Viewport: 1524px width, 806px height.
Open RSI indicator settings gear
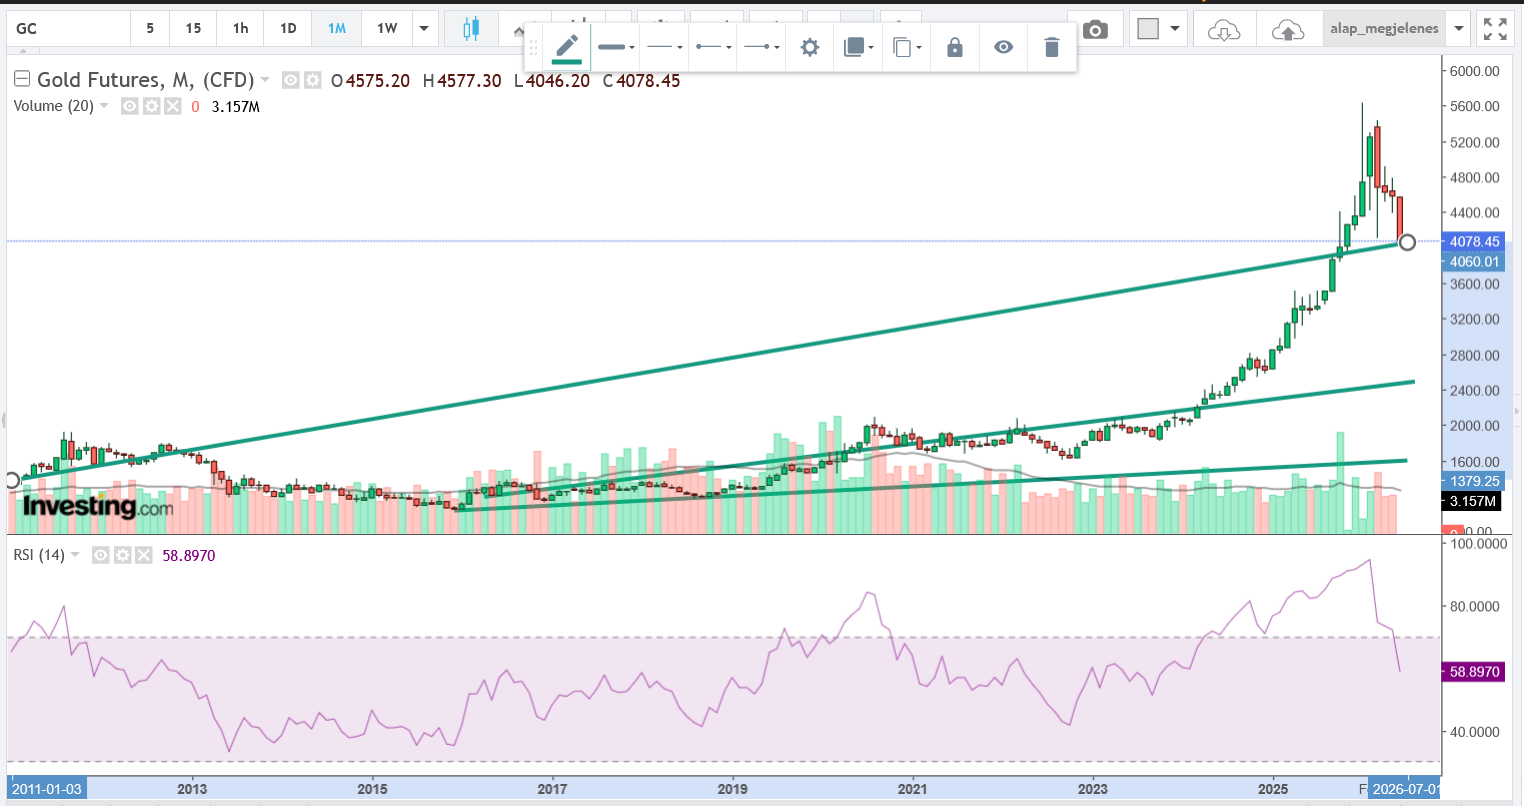(122, 555)
